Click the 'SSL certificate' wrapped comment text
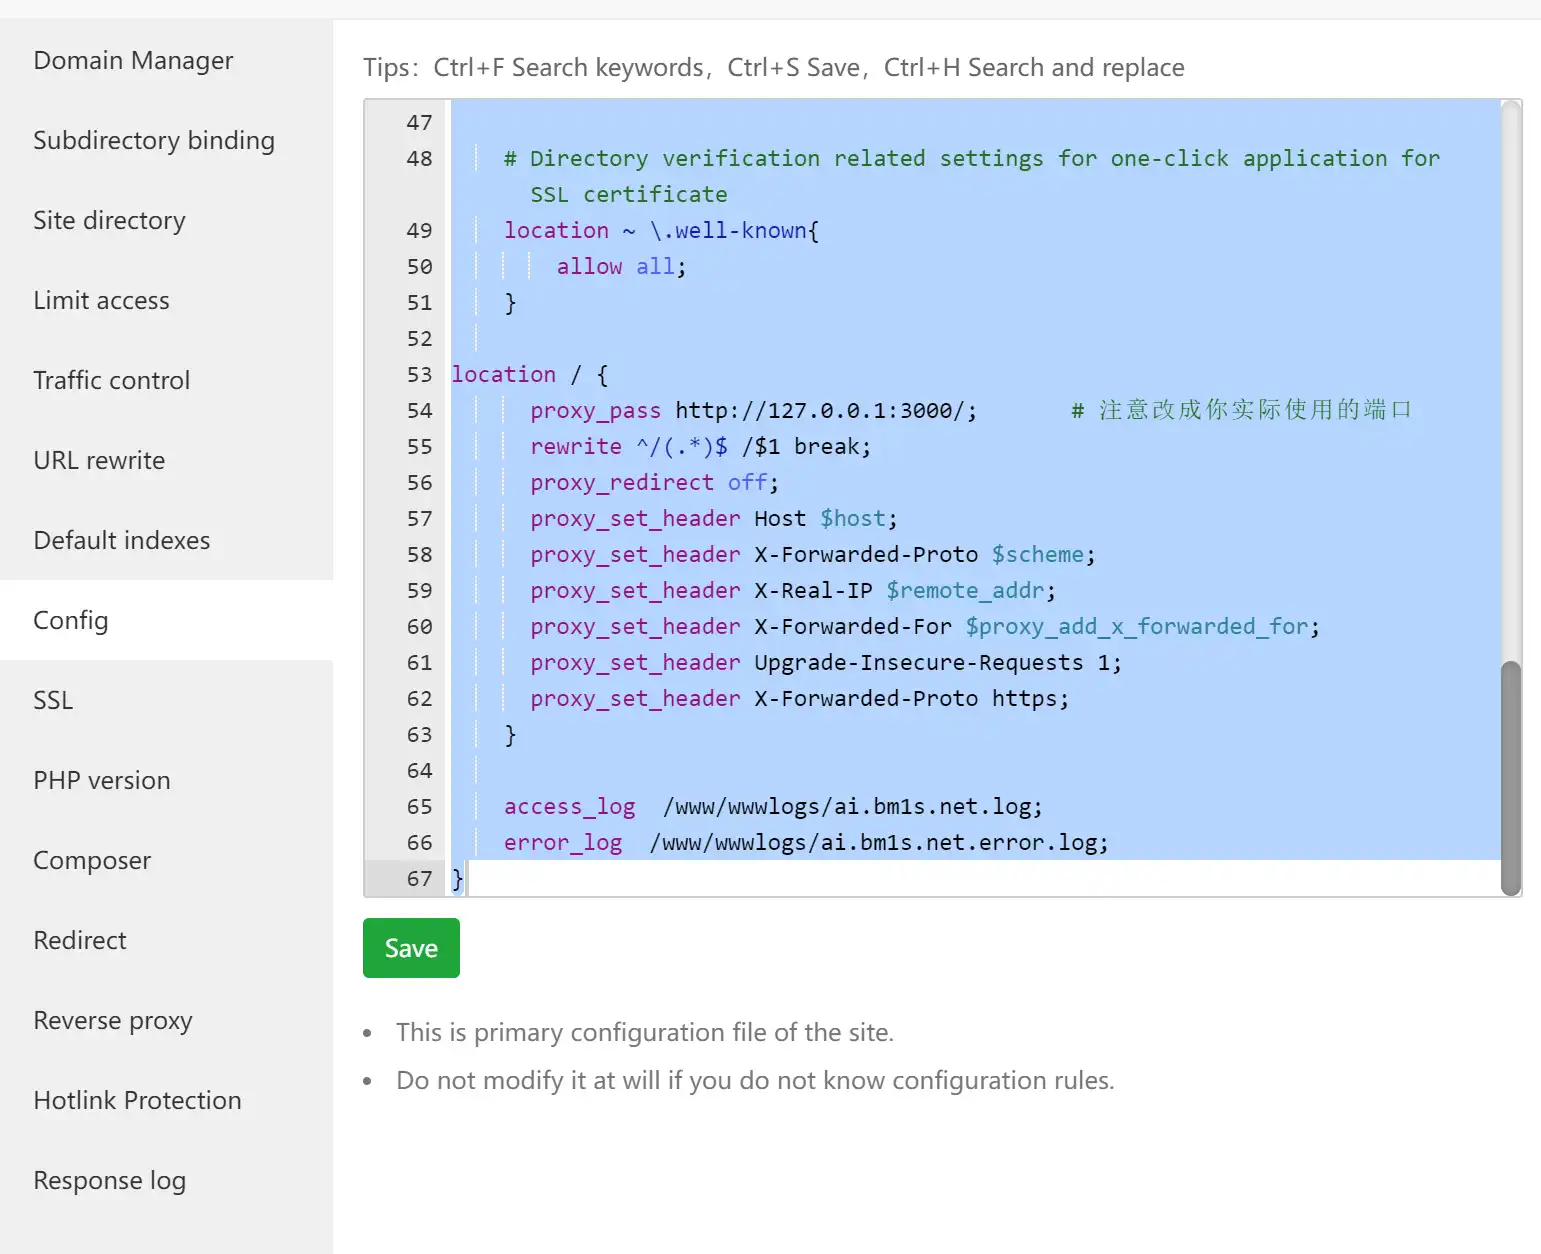 (x=629, y=194)
